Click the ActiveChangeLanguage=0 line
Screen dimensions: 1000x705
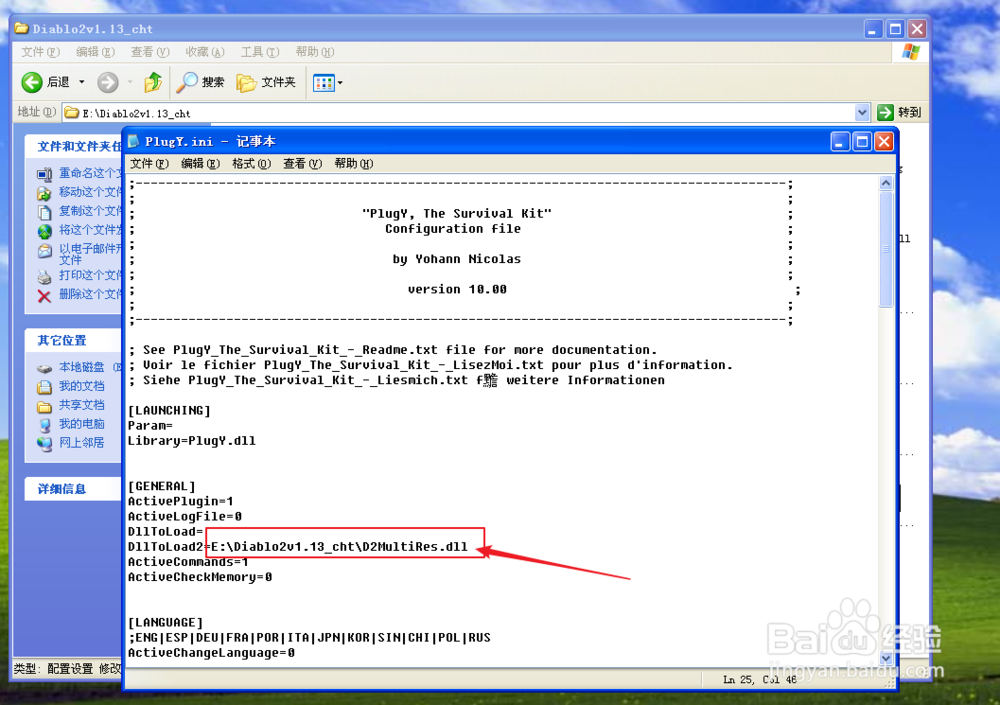click(211, 653)
